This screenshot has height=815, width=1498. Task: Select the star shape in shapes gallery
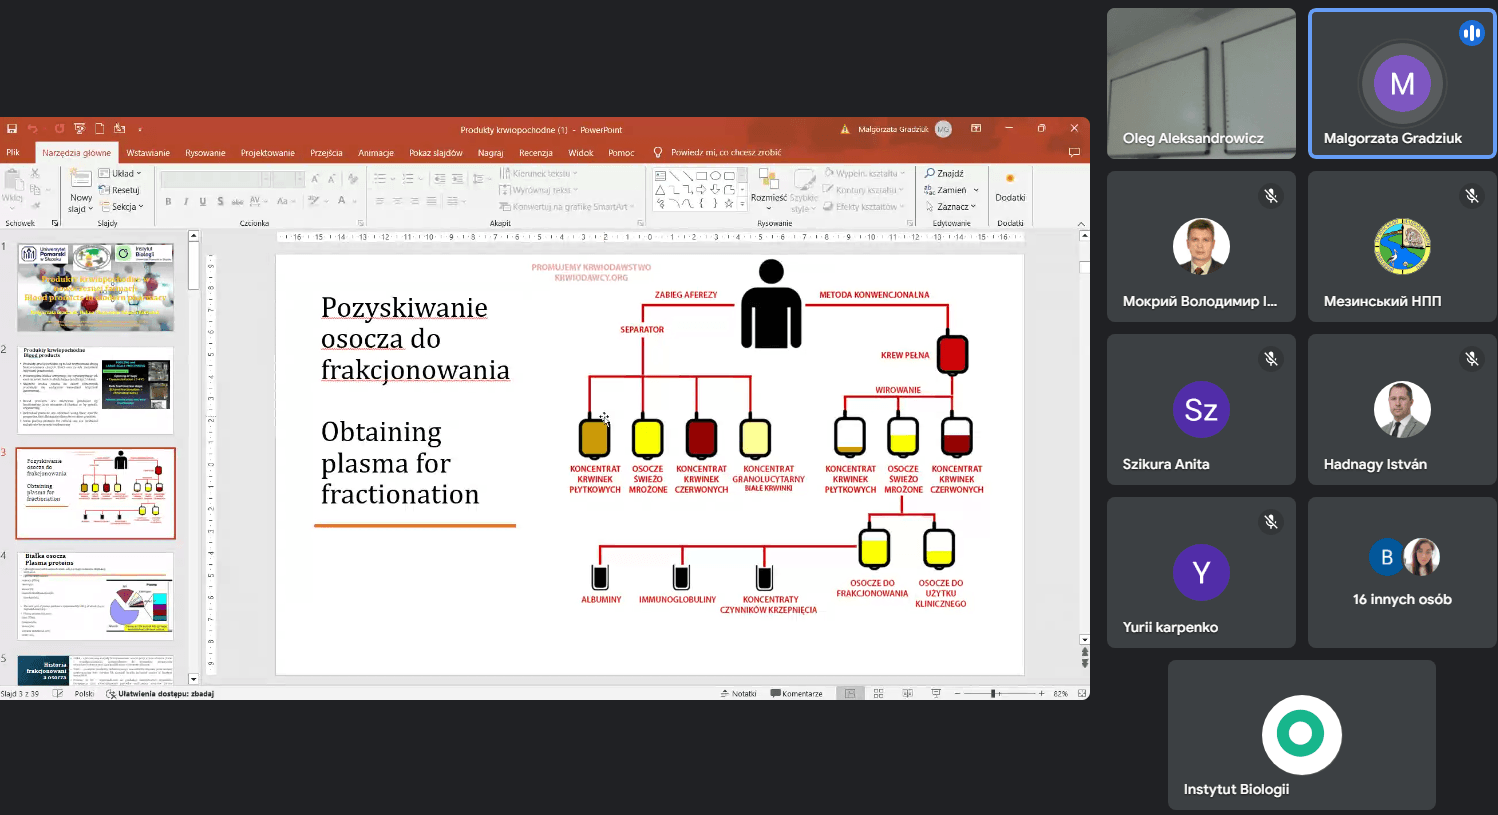pos(729,203)
